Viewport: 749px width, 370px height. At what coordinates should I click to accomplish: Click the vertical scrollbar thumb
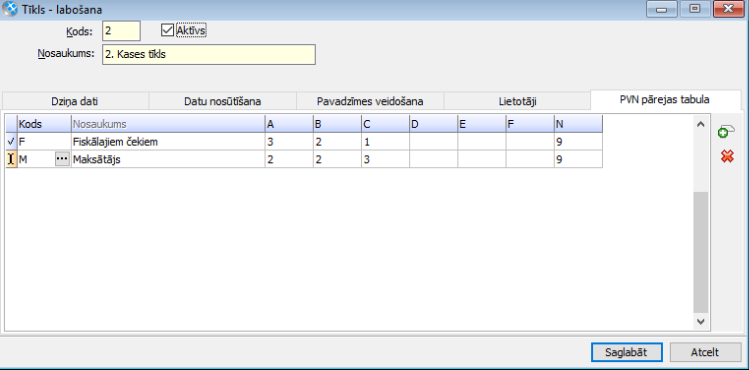coord(701,253)
